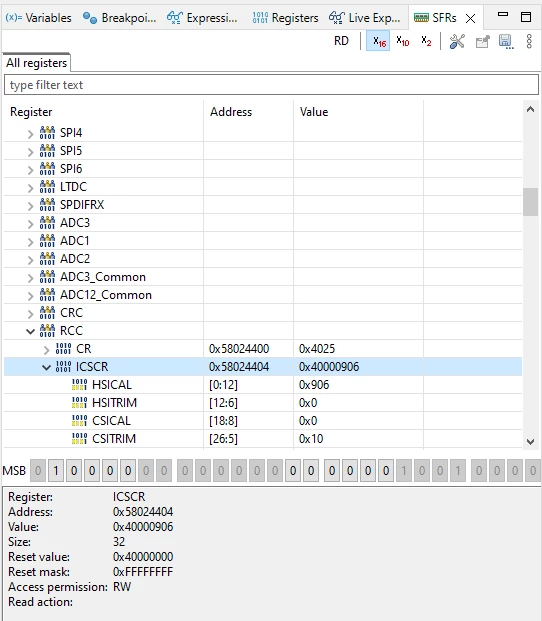This screenshot has height=621, width=542.
Task: Open SFR configuration tools icon
Action: tap(457, 41)
